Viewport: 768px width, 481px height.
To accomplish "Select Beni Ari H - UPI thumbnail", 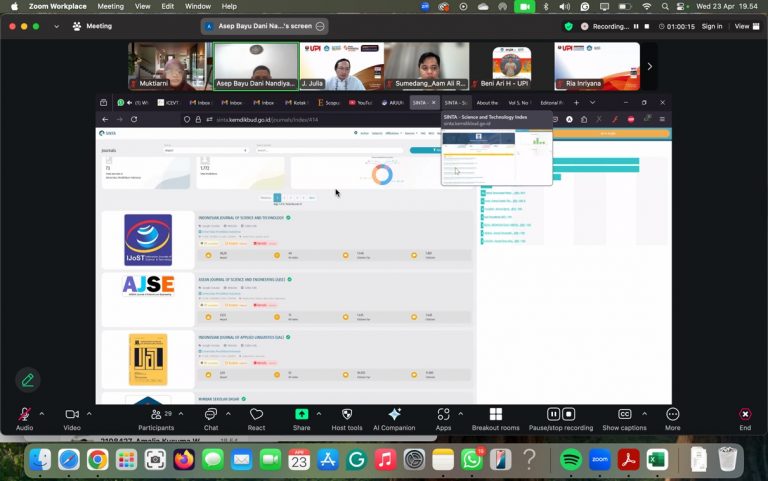I will [512, 66].
